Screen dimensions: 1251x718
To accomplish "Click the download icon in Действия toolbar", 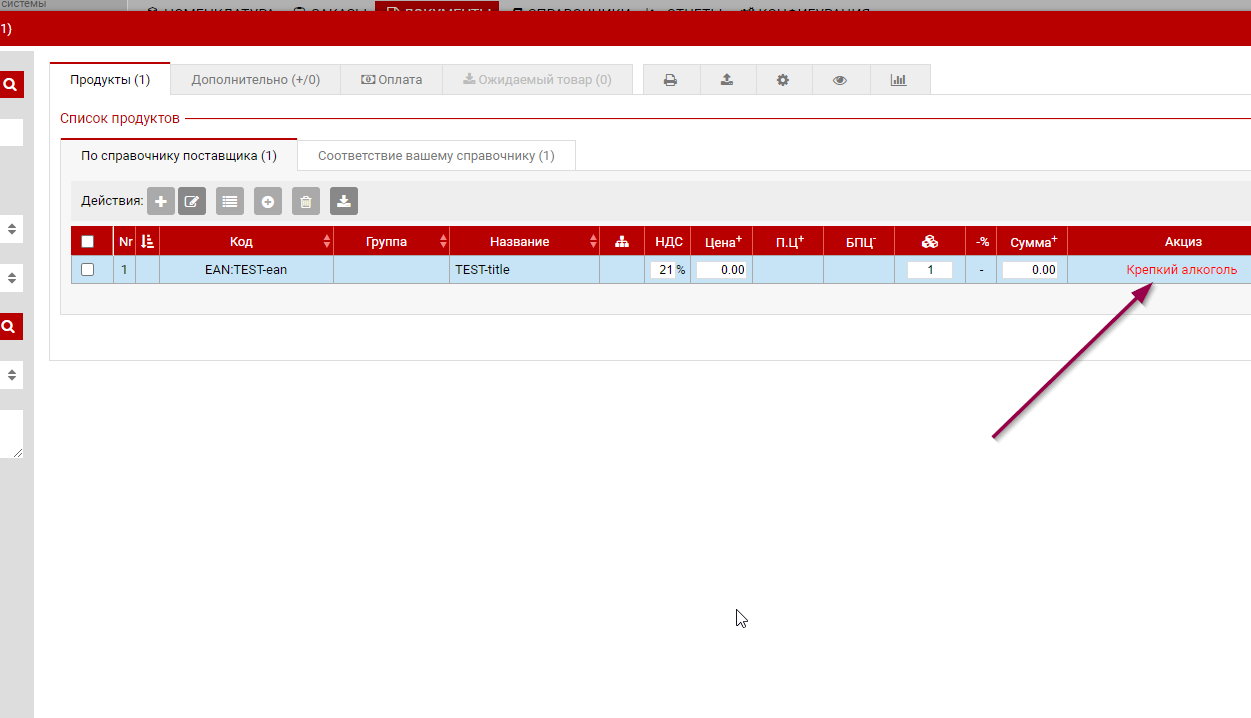I will click(344, 202).
